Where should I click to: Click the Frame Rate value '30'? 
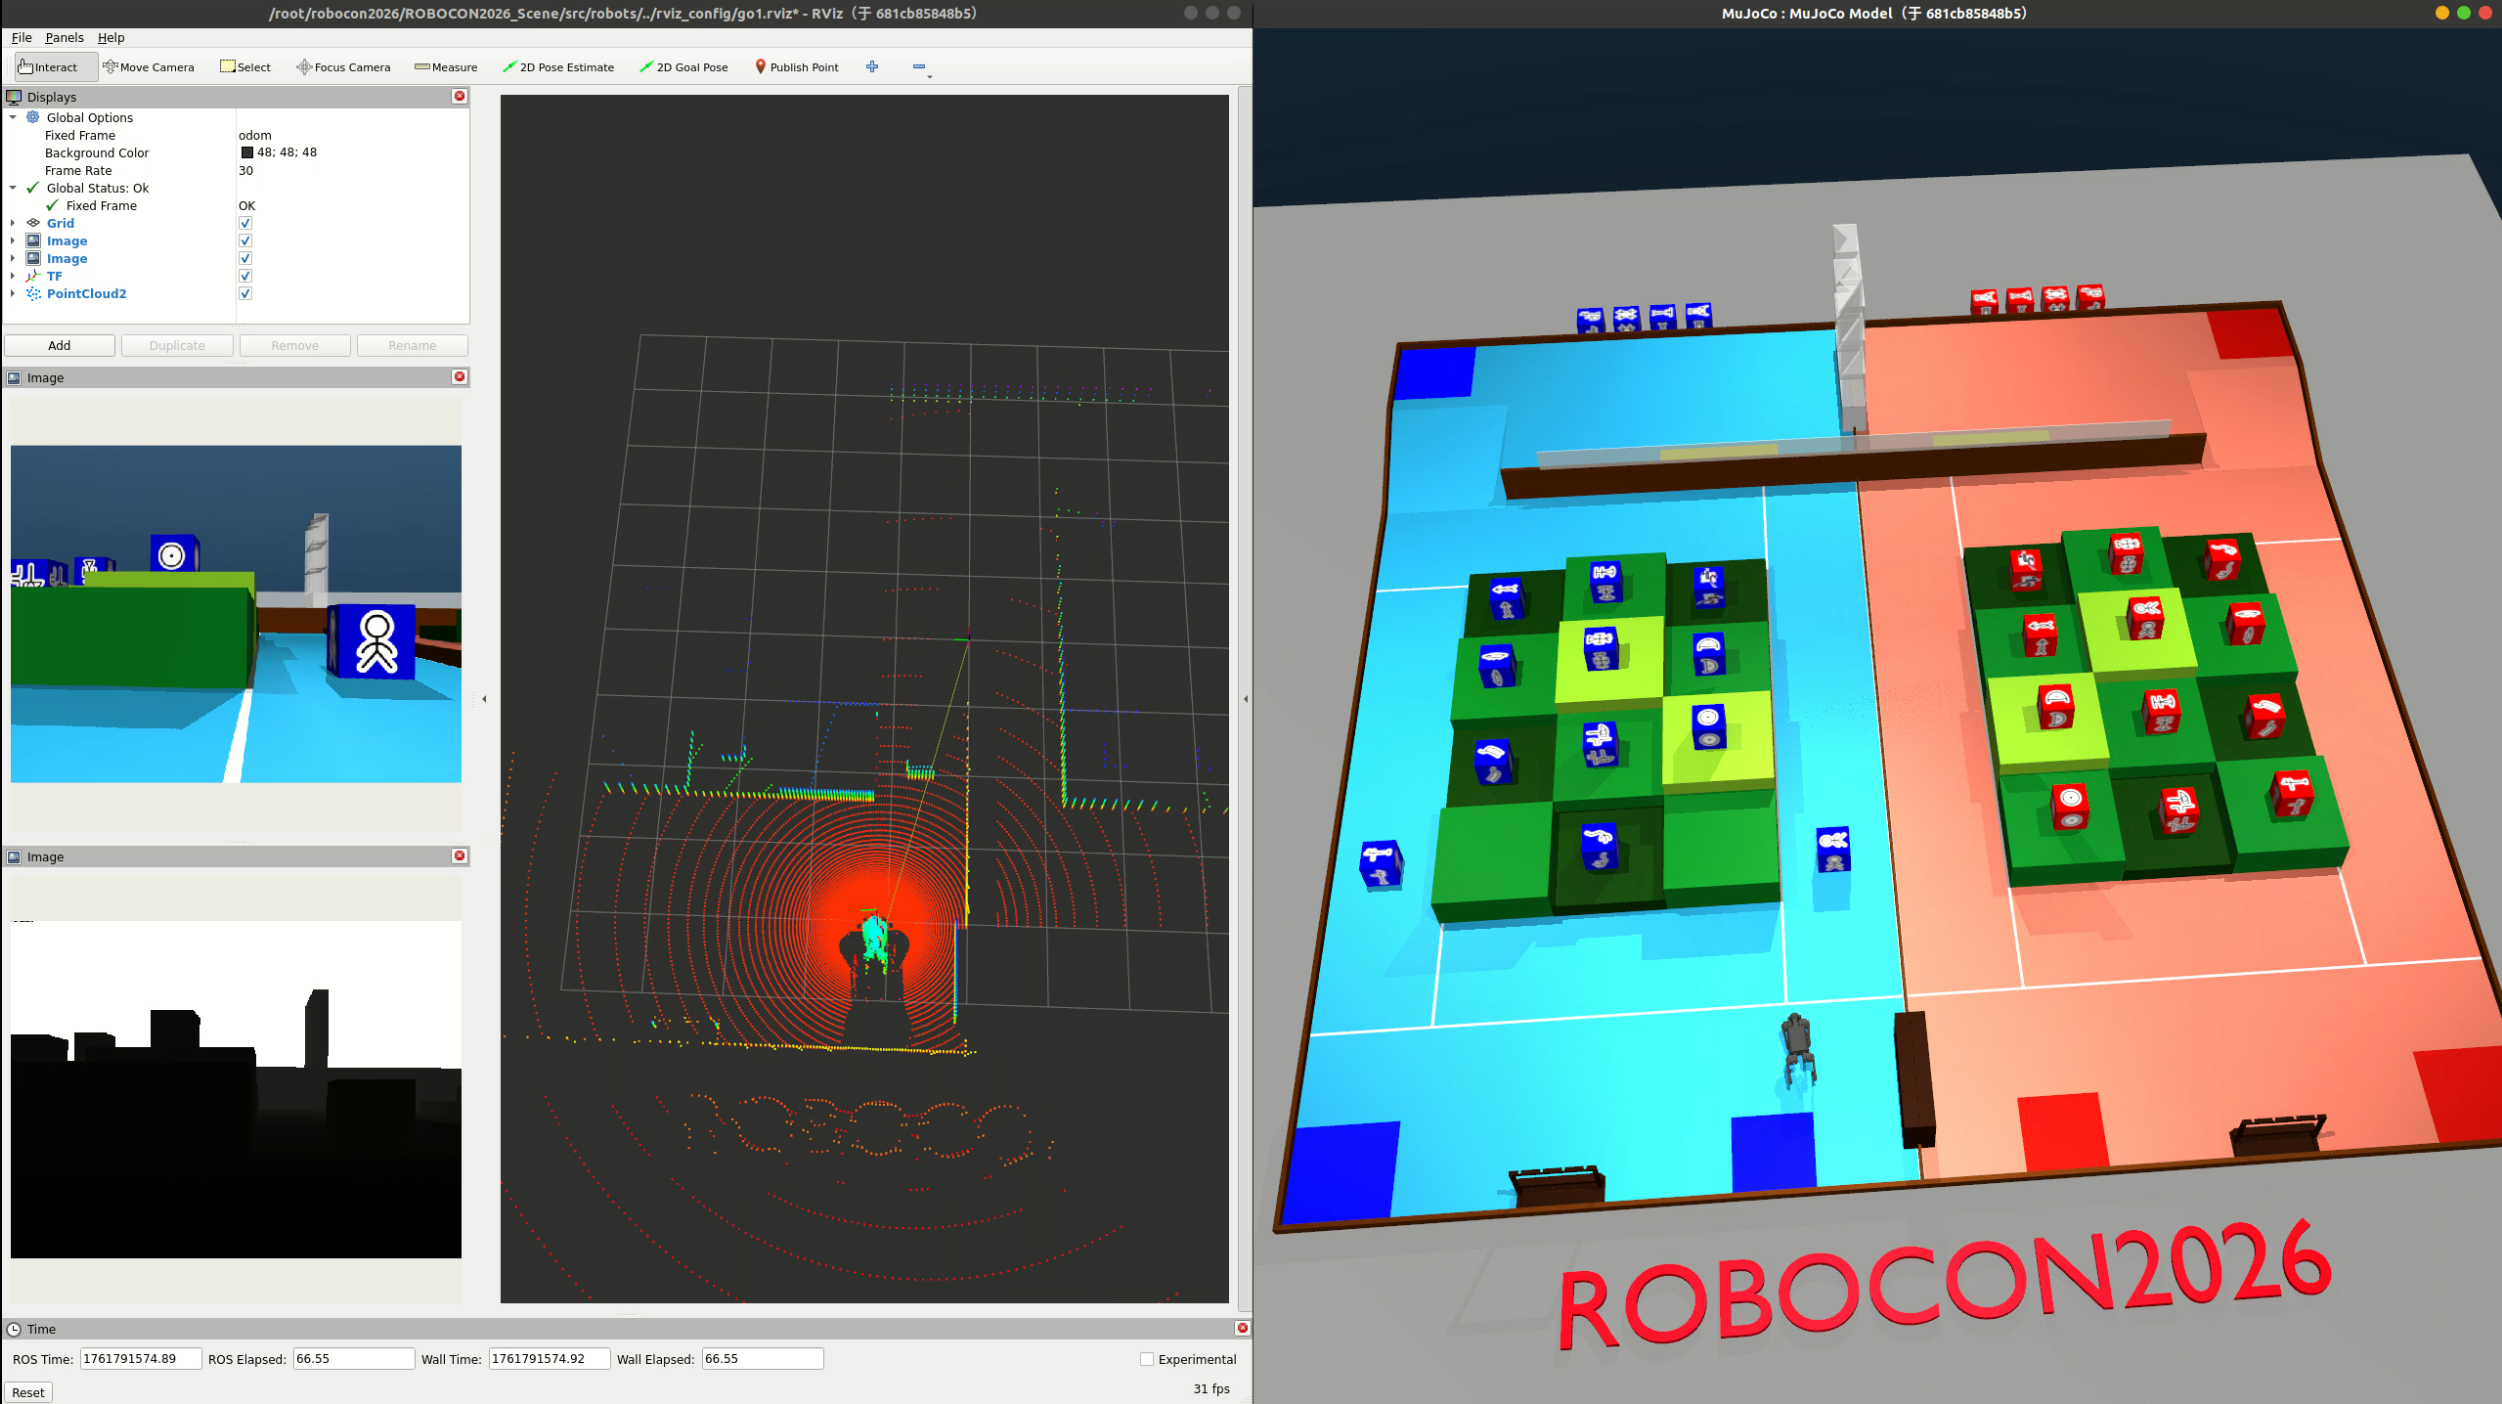tap(246, 171)
